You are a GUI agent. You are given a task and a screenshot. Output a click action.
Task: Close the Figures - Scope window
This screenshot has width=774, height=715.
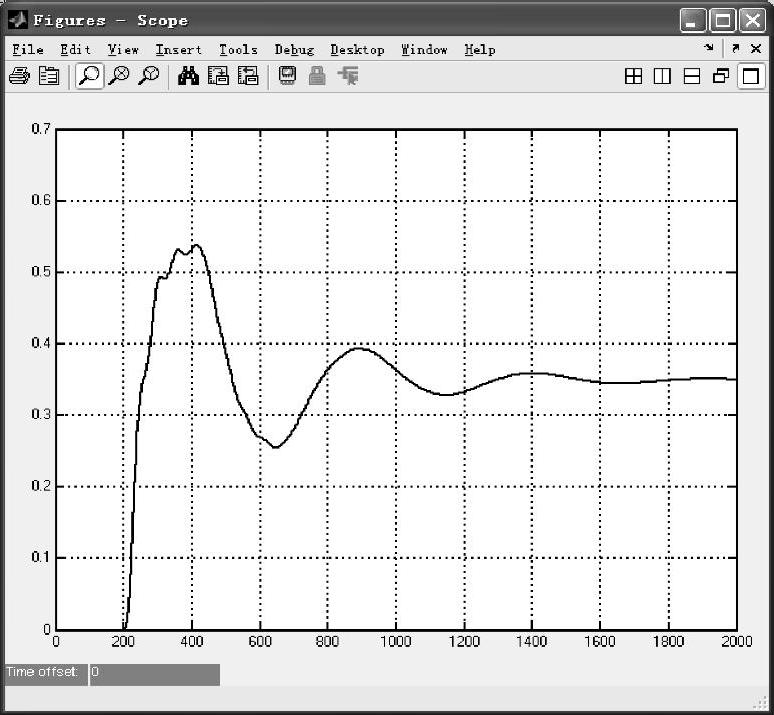point(752,21)
